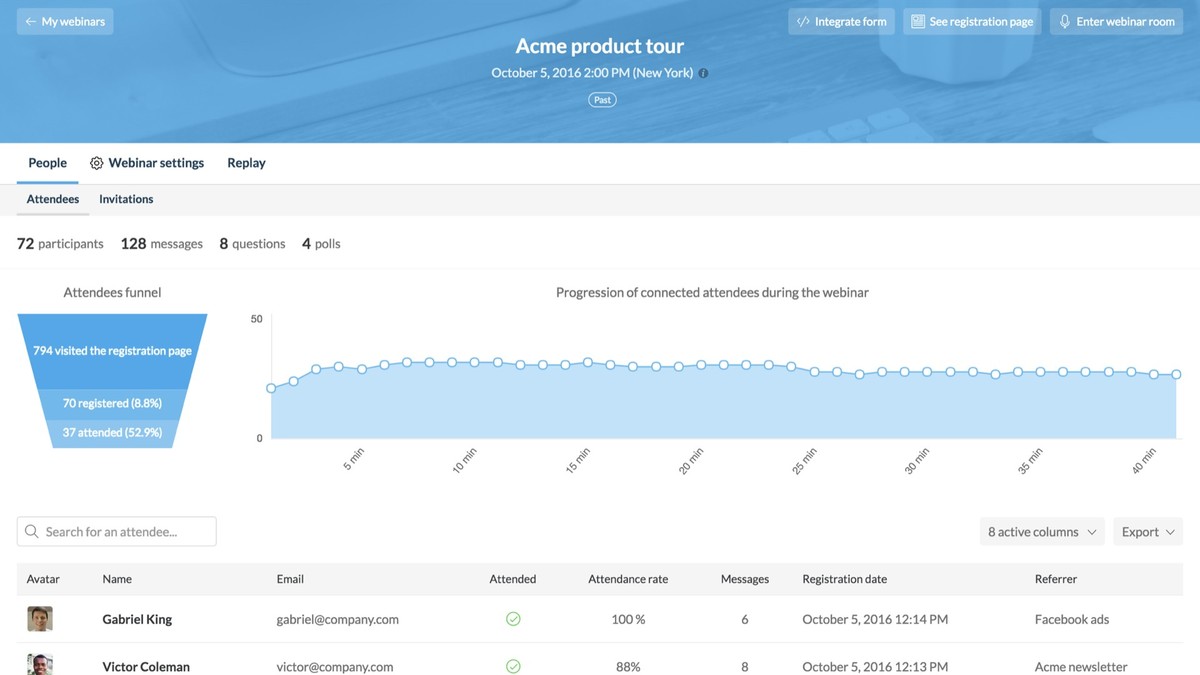Expand the 8 active columns dropdown
This screenshot has height=675, width=1200.
[x=1042, y=532]
